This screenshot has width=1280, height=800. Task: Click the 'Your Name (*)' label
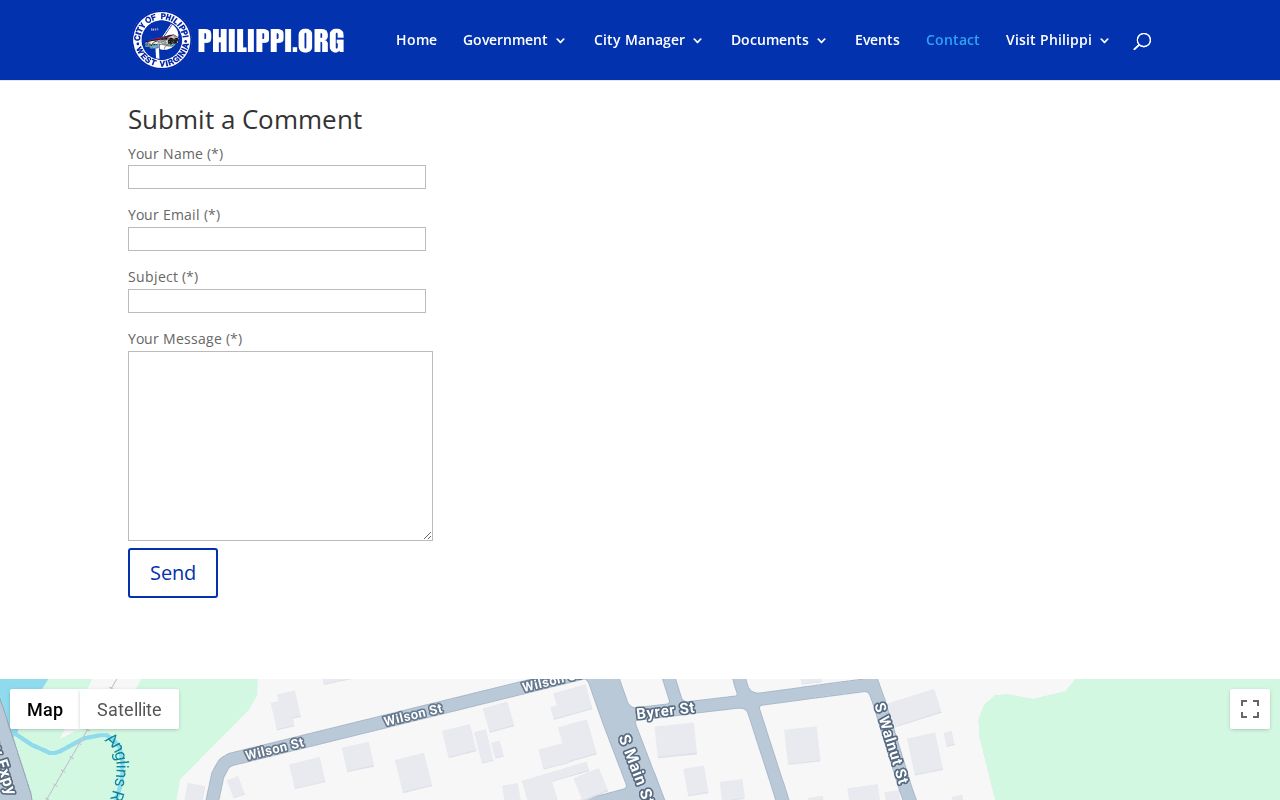(176, 154)
